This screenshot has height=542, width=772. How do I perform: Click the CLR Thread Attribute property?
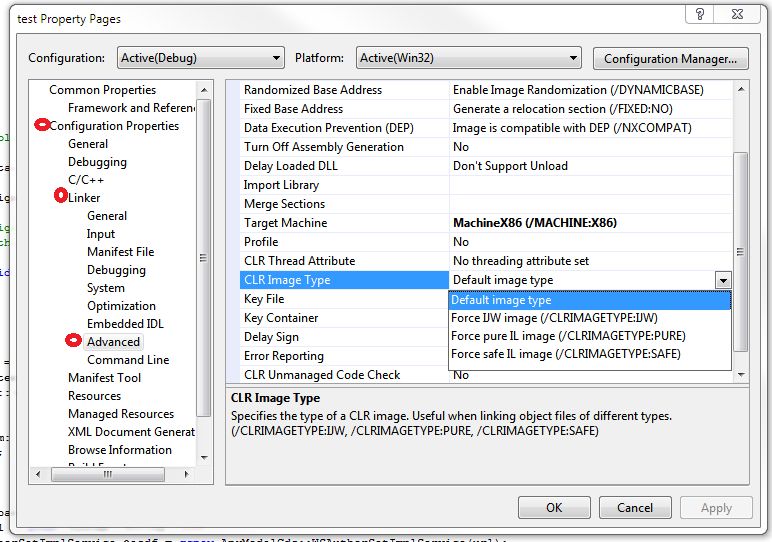[299, 261]
